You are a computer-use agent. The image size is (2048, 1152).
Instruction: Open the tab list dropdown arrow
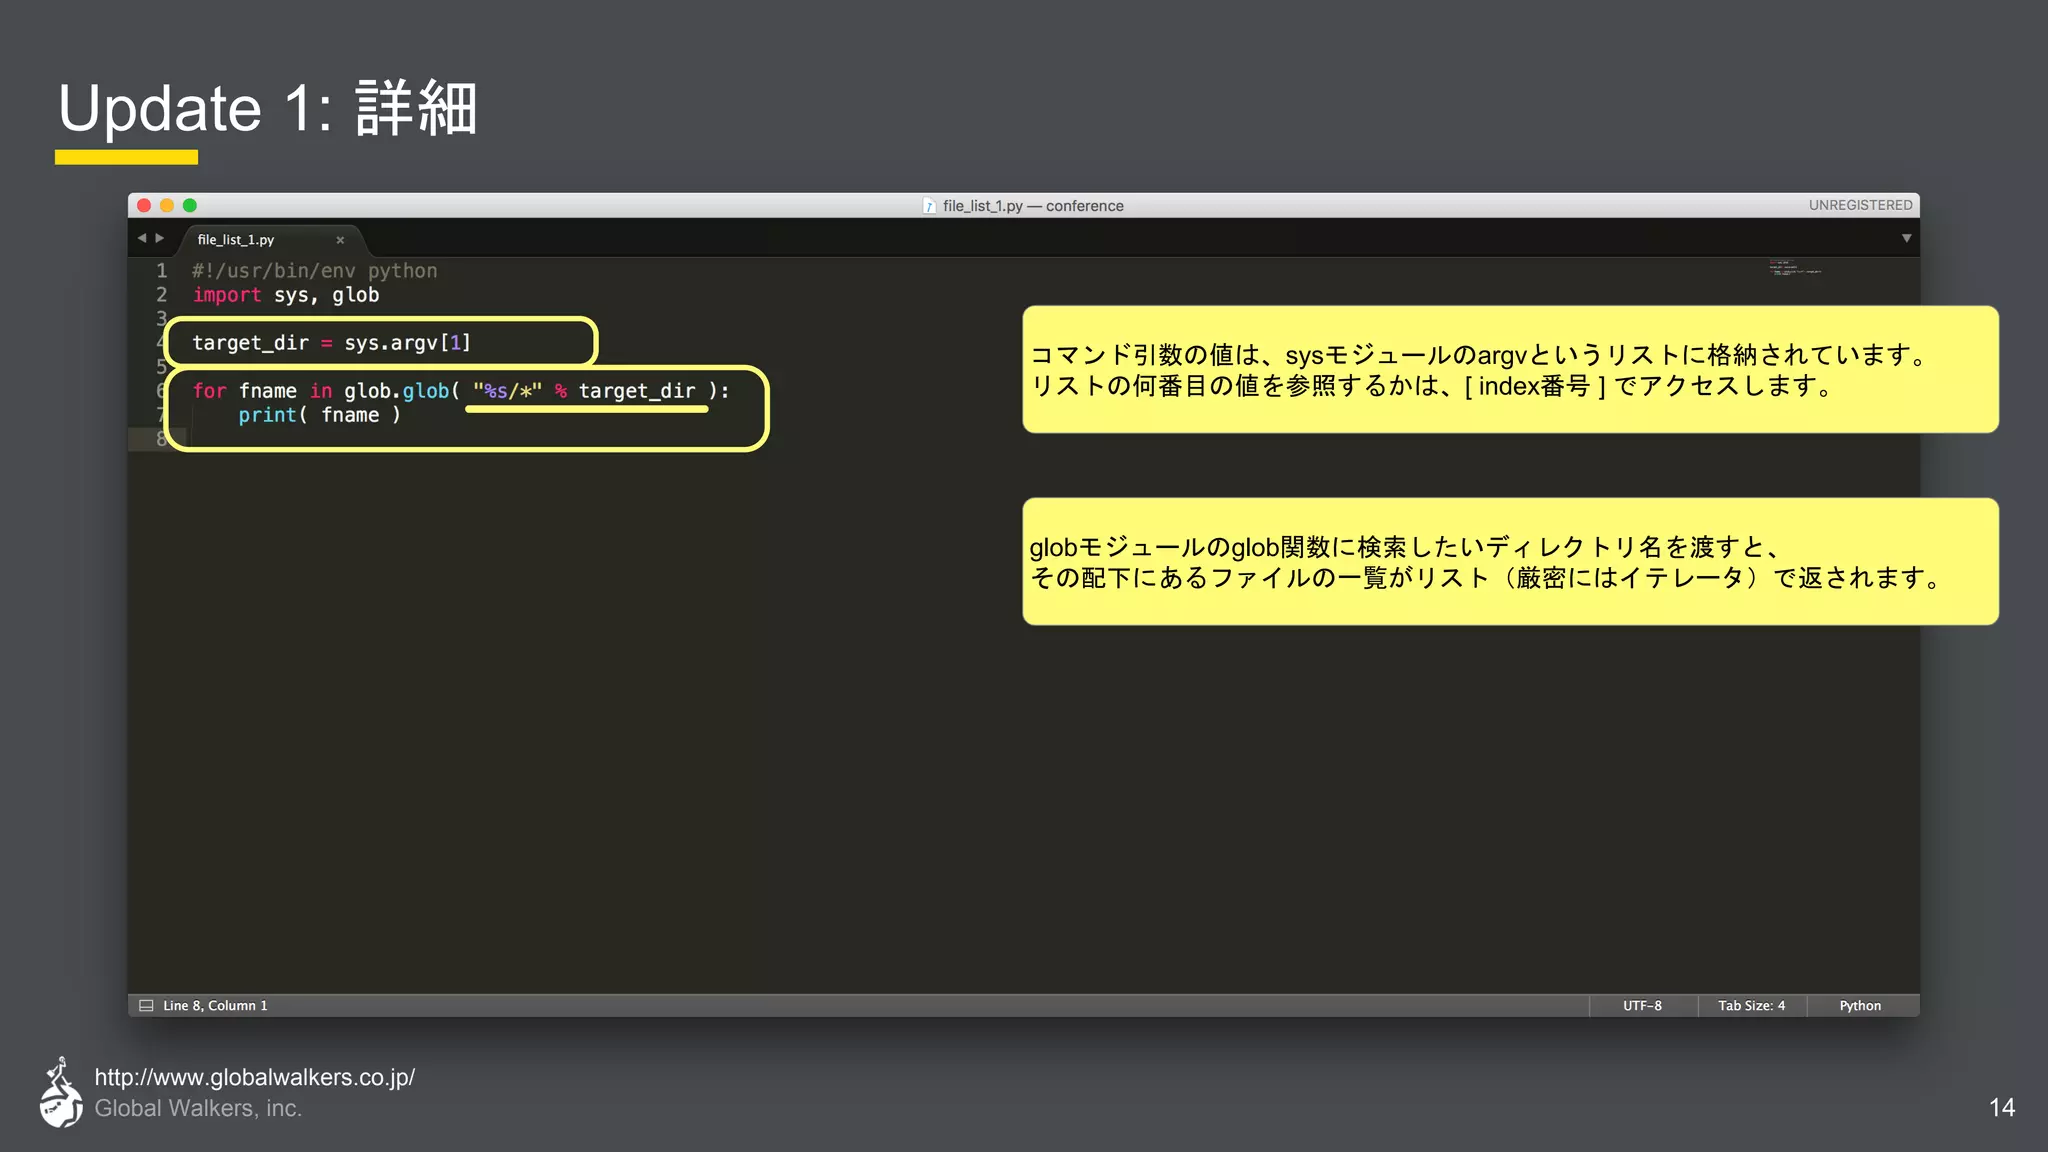tap(1906, 238)
